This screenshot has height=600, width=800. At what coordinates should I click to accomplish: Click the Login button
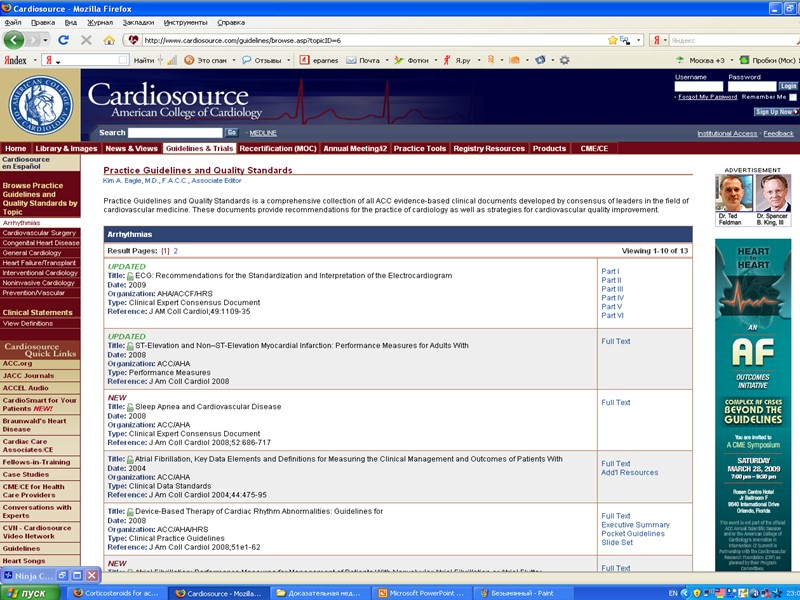click(x=788, y=86)
